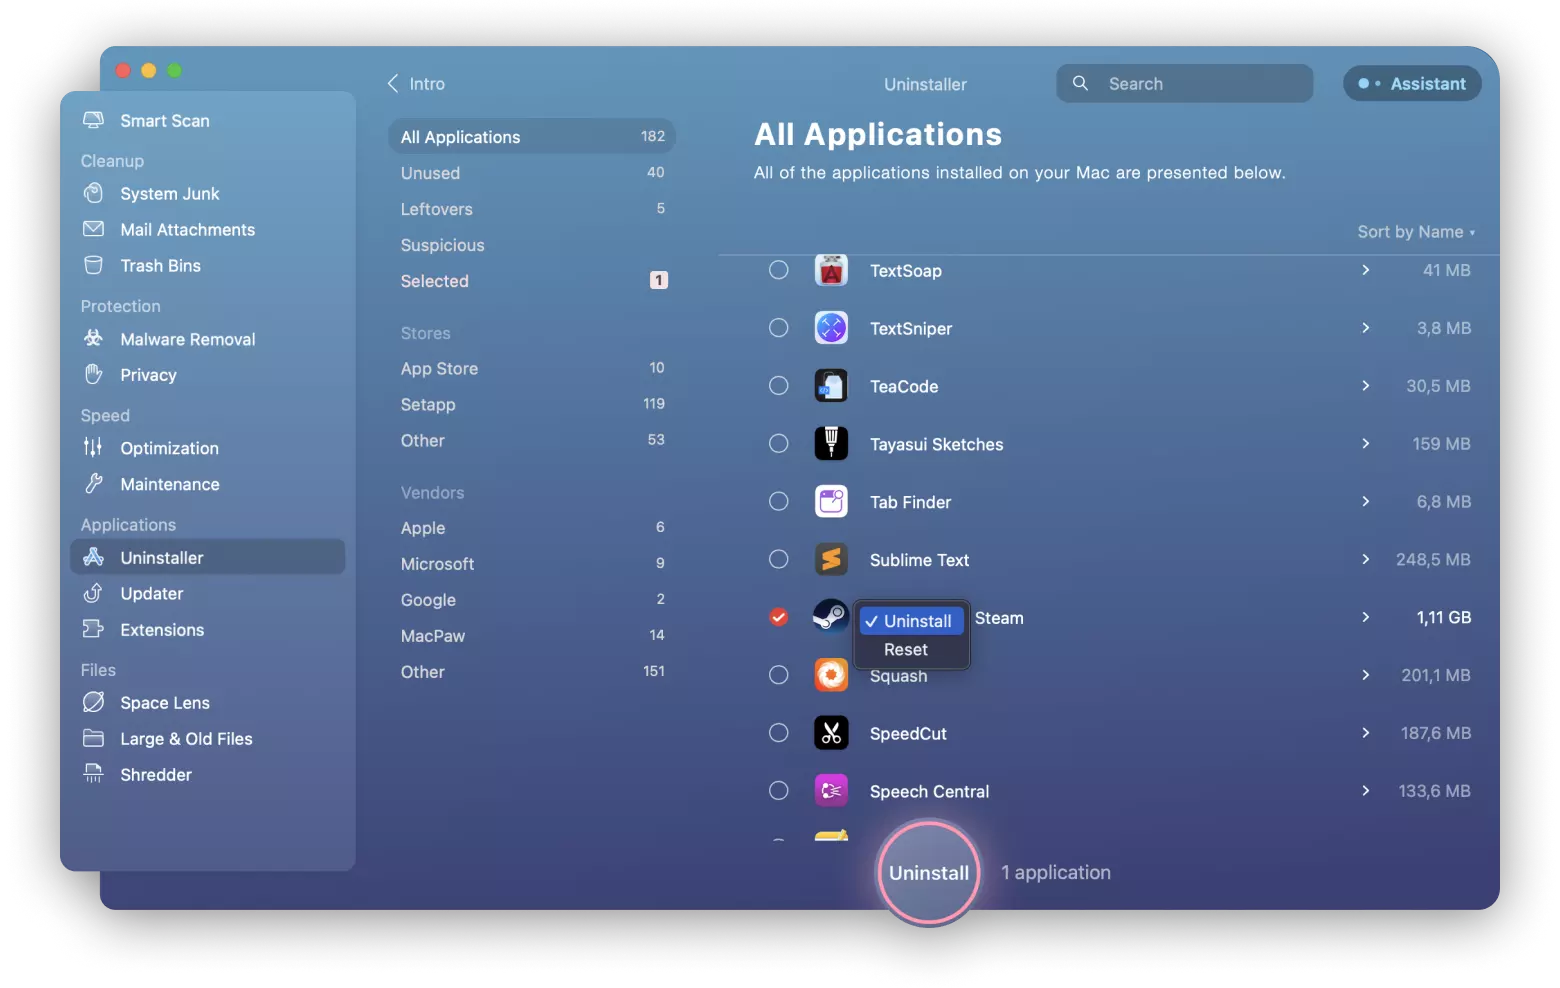Click the Malware Removal biohazard icon
The width and height of the screenshot is (1560, 988).
point(93,339)
